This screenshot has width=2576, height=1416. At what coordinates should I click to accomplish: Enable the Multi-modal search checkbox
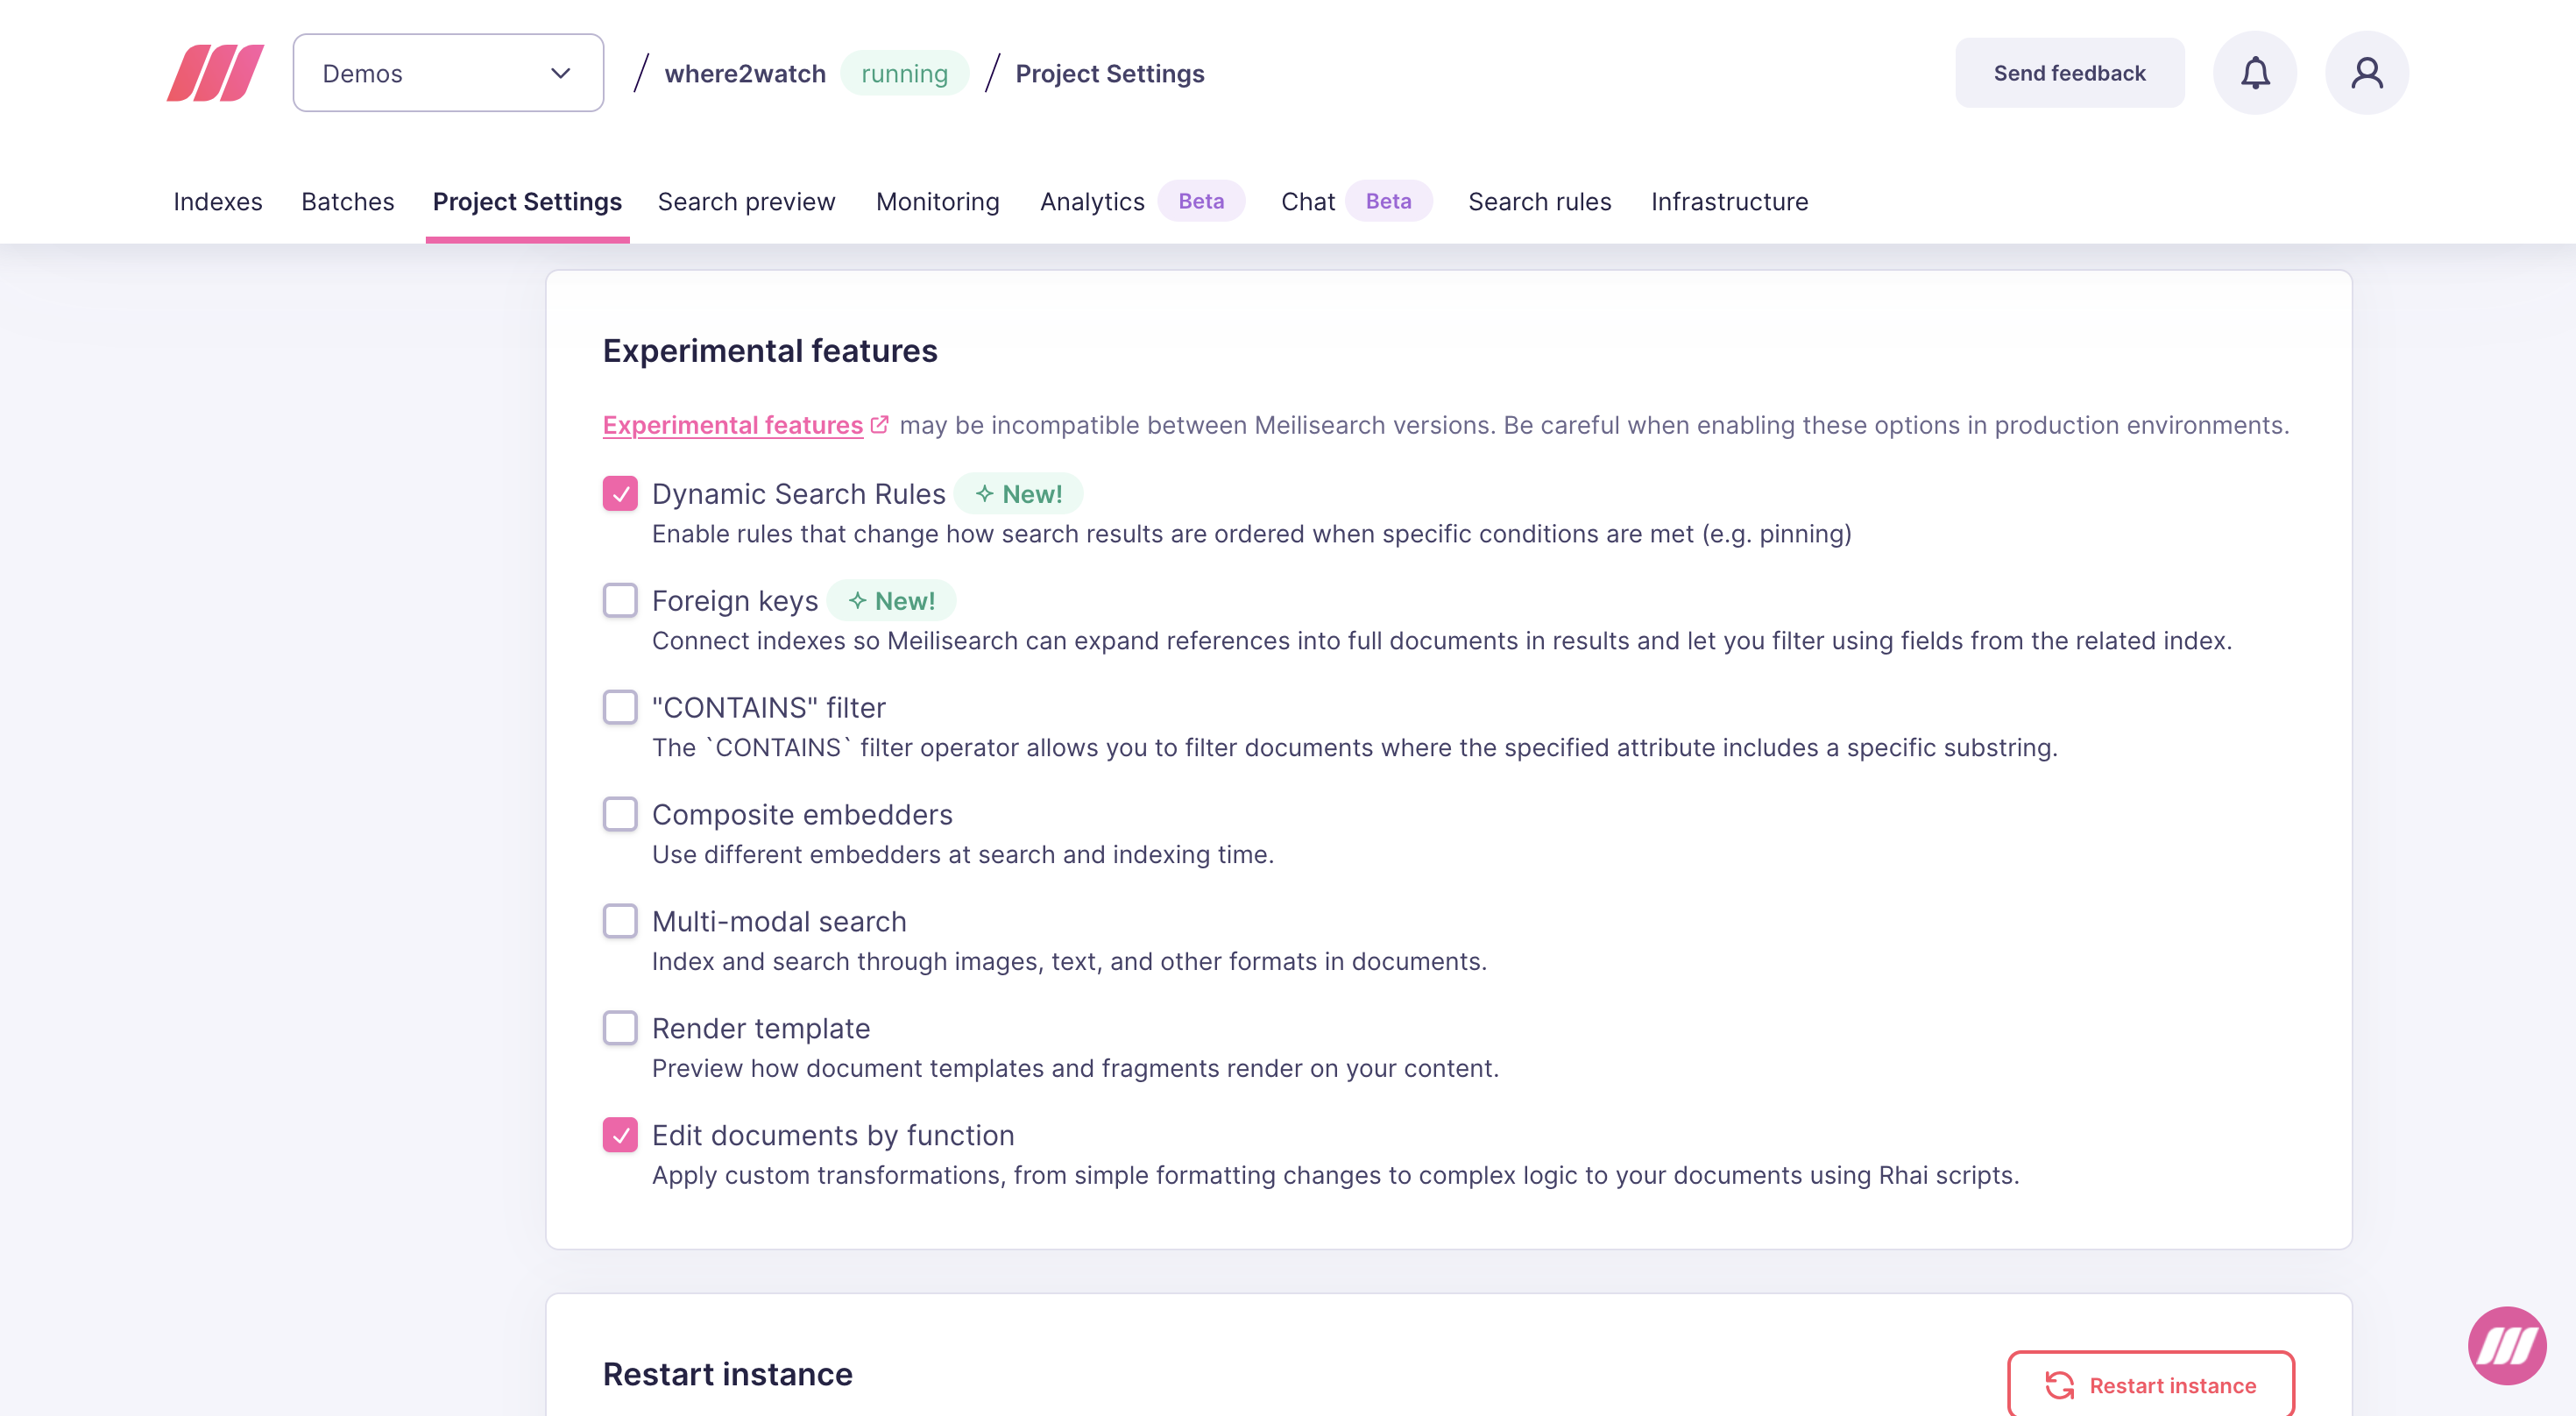click(620, 922)
